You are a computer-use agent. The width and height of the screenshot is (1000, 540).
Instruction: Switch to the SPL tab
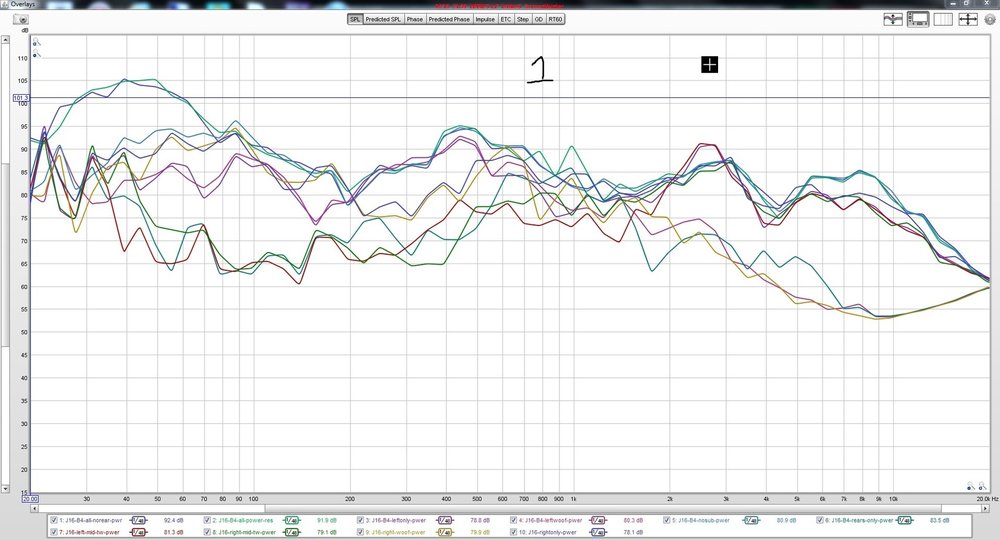[355, 19]
